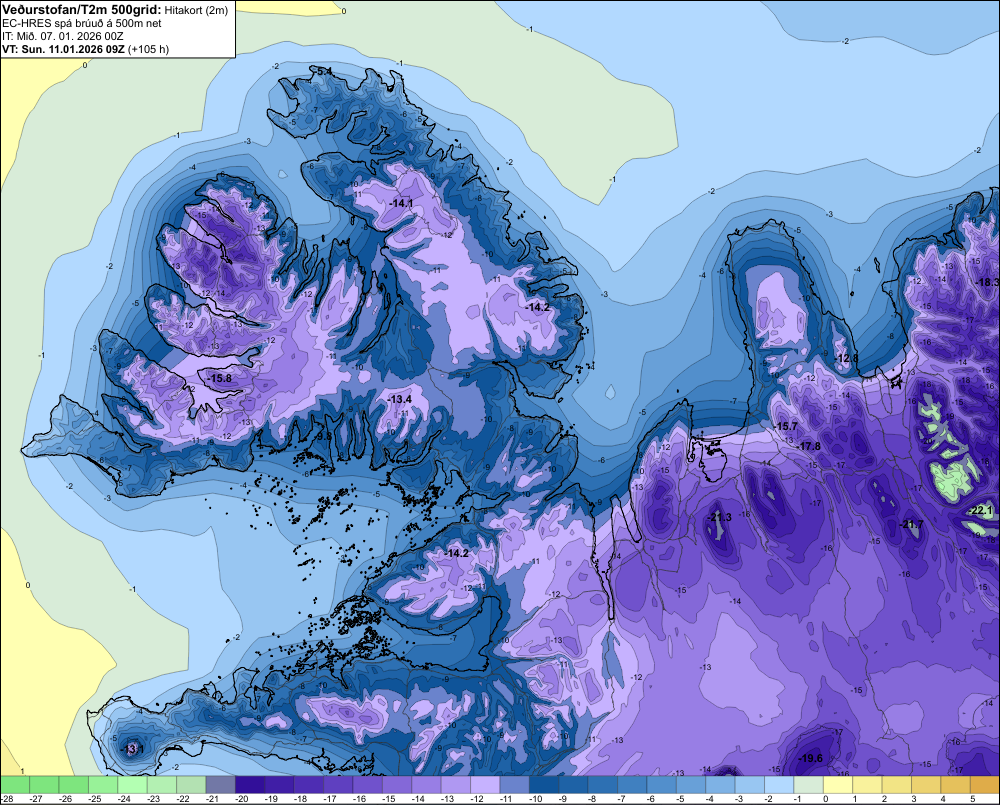Click the legend swatch above the -4 label
This screenshot has height=805, width=1000.
coord(720,785)
